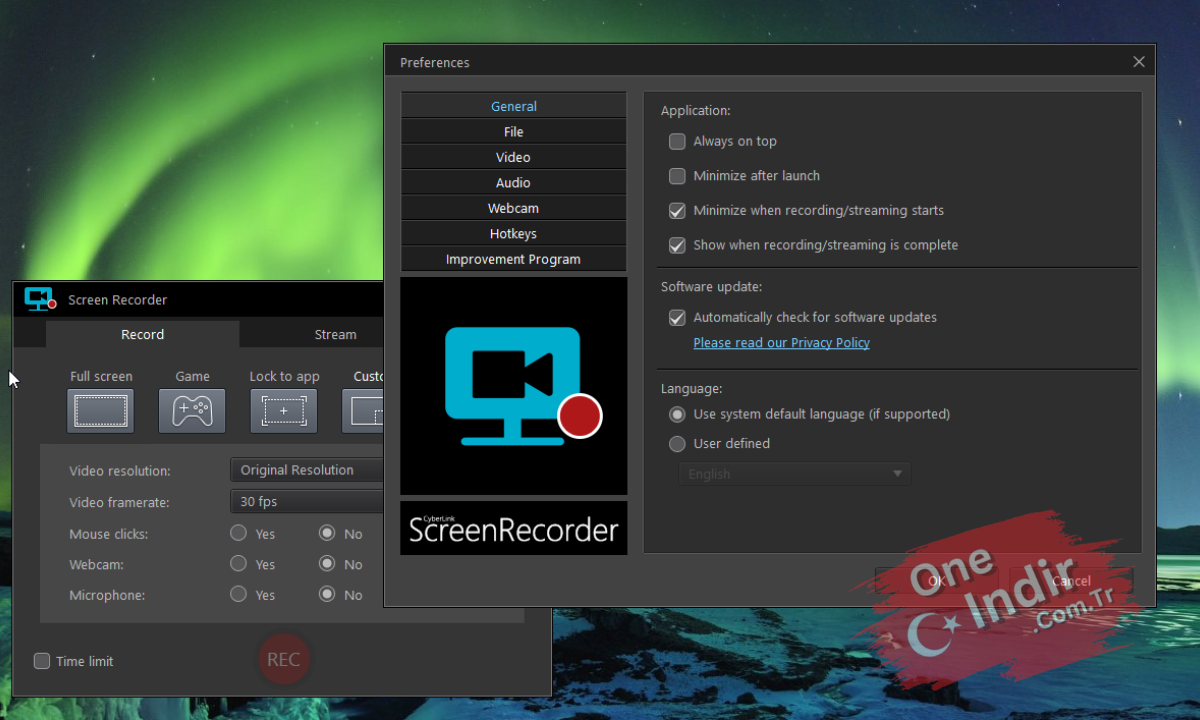This screenshot has width=1200, height=720.
Task: Open the Please read our Privacy Policy link
Action: pos(782,343)
